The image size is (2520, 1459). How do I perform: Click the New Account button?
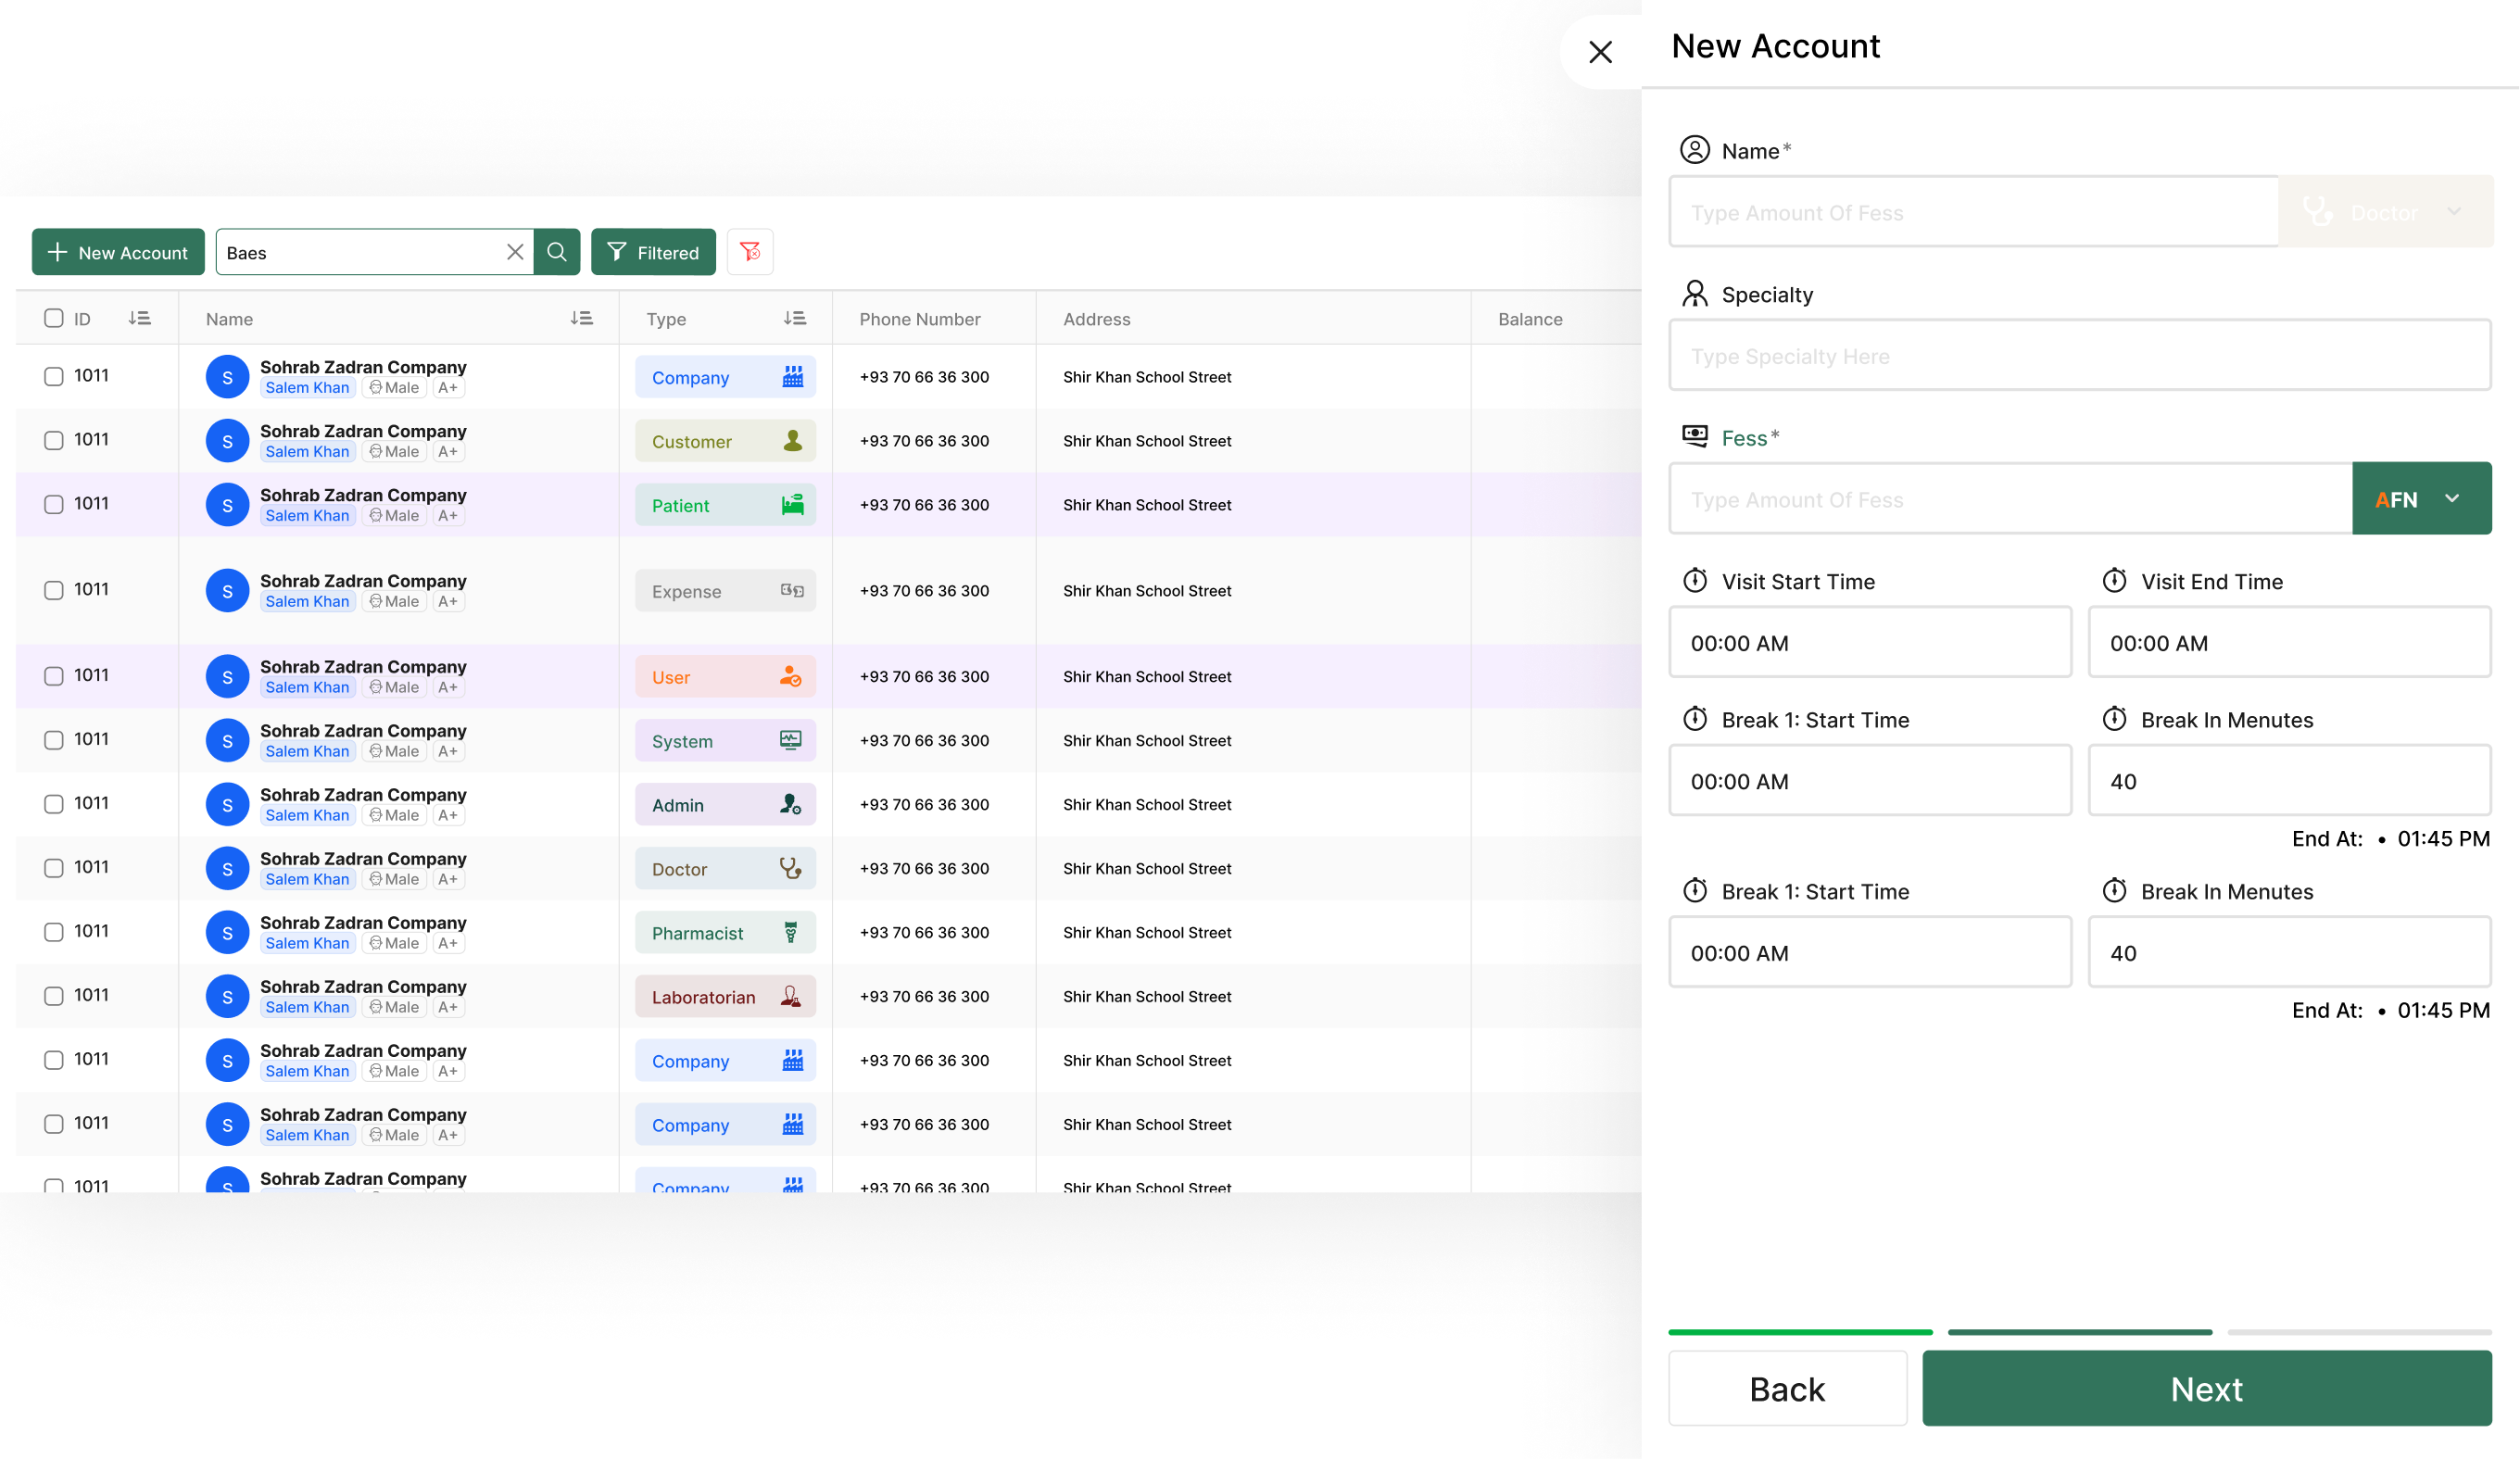coord(118,252)
